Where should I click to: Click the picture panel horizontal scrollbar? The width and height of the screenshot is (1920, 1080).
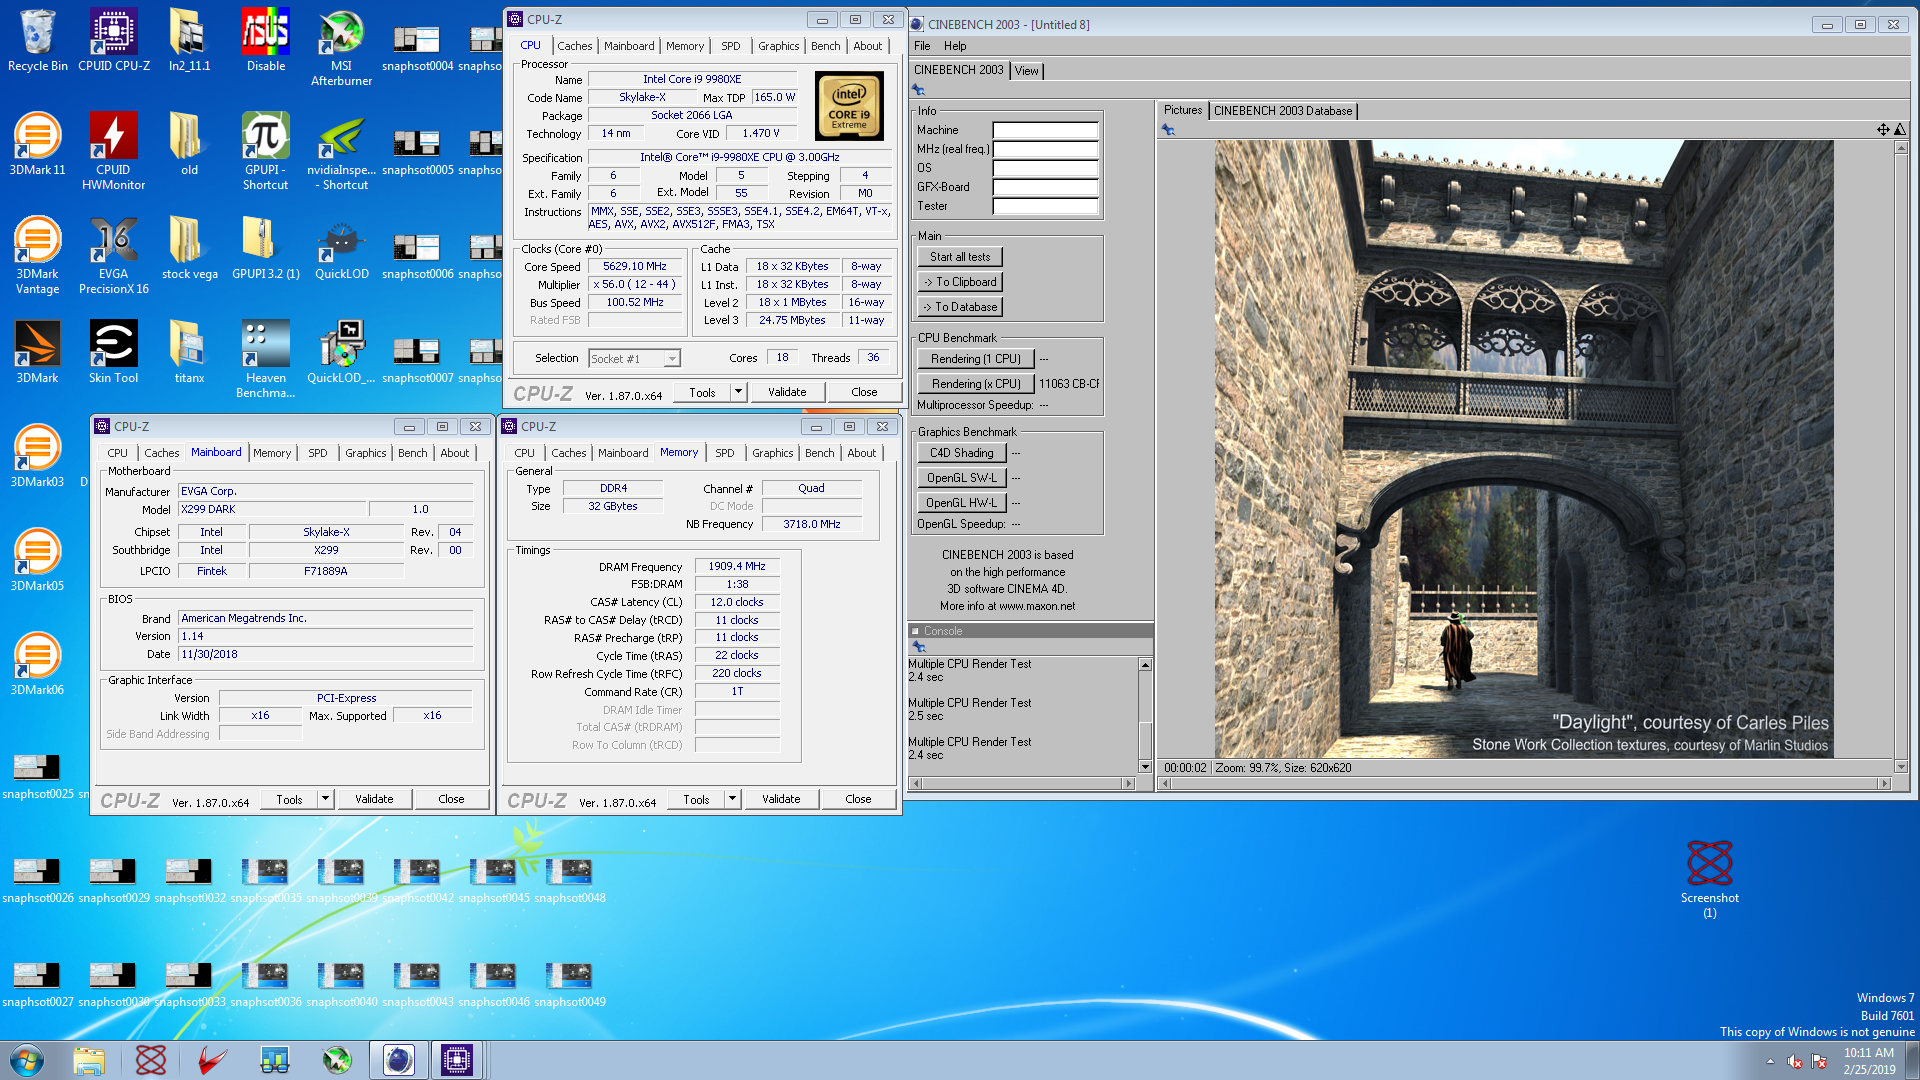point(1525,784)
